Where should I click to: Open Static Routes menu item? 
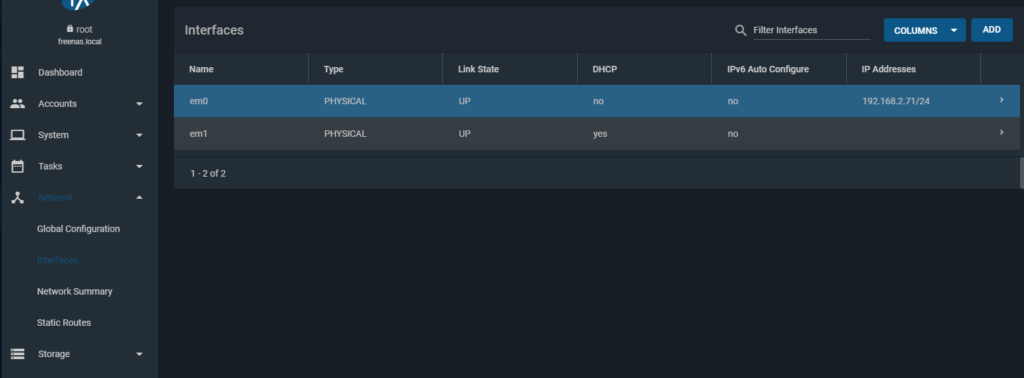tap(64, 323)
